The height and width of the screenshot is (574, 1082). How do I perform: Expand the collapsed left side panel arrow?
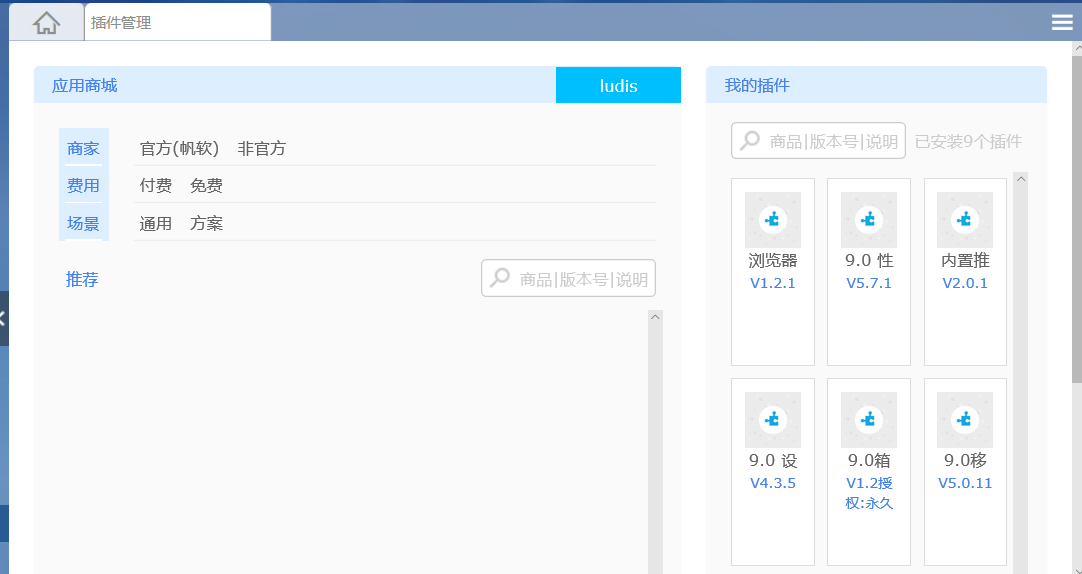click(x=3, y=318)
